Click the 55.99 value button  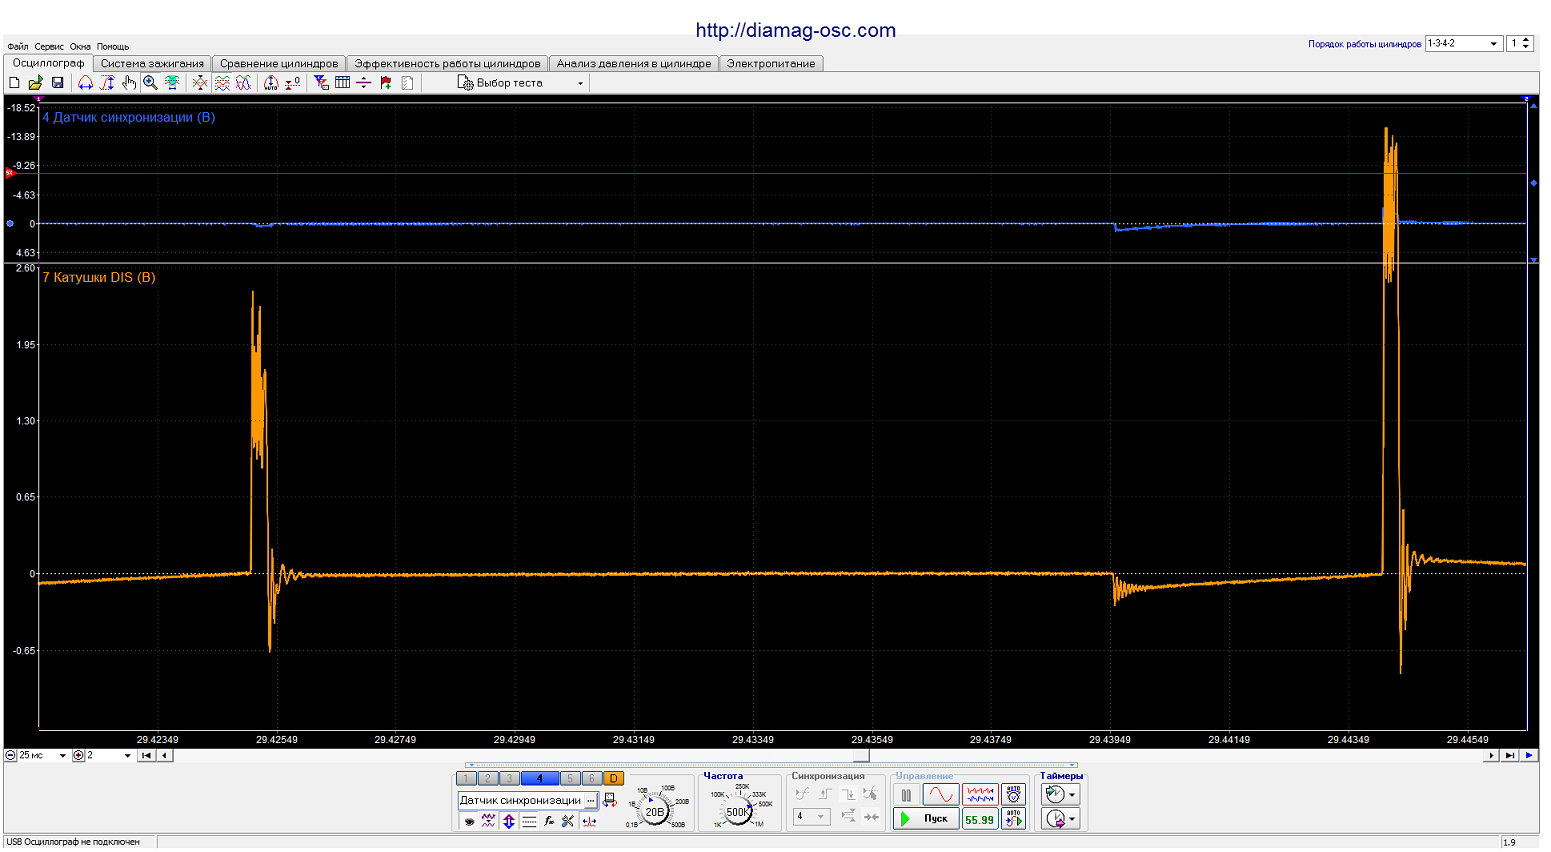(980, 819)
